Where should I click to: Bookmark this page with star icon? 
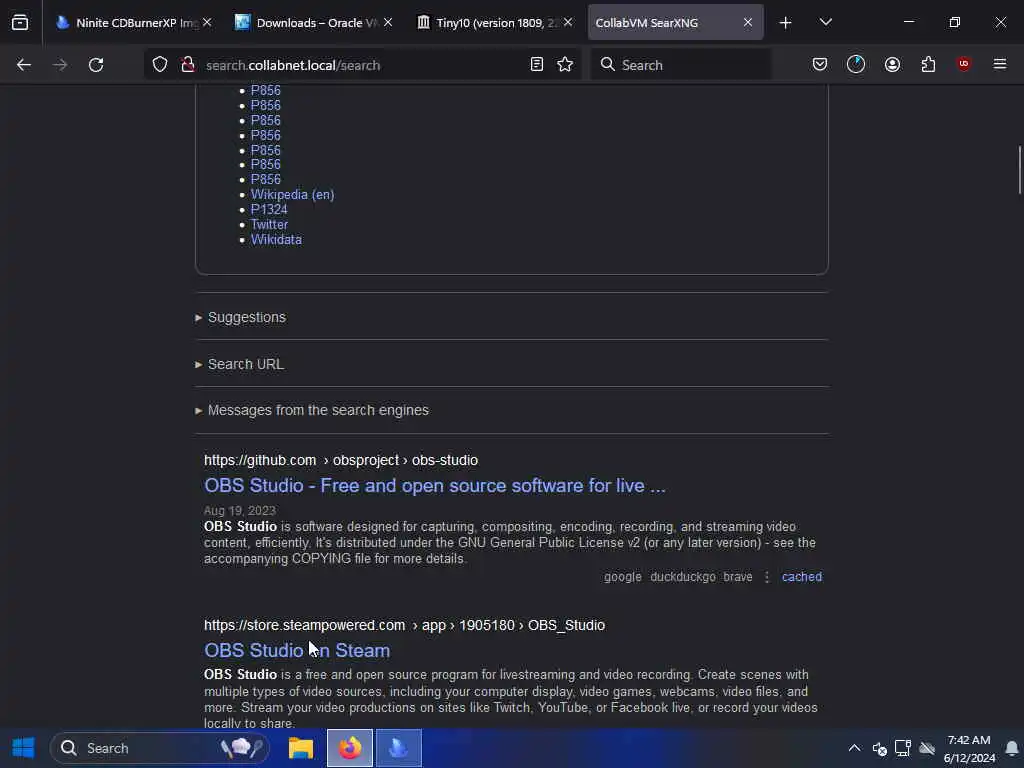[565, 65]
